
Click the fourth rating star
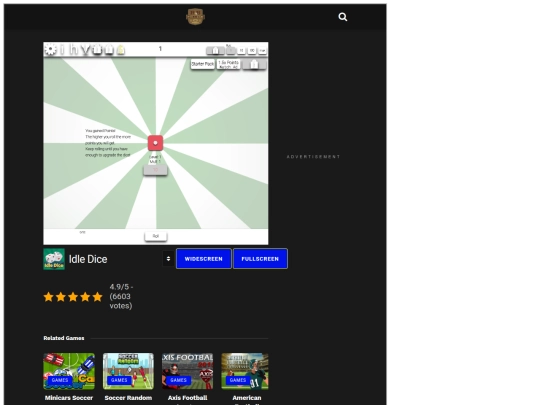pos(85,297)
